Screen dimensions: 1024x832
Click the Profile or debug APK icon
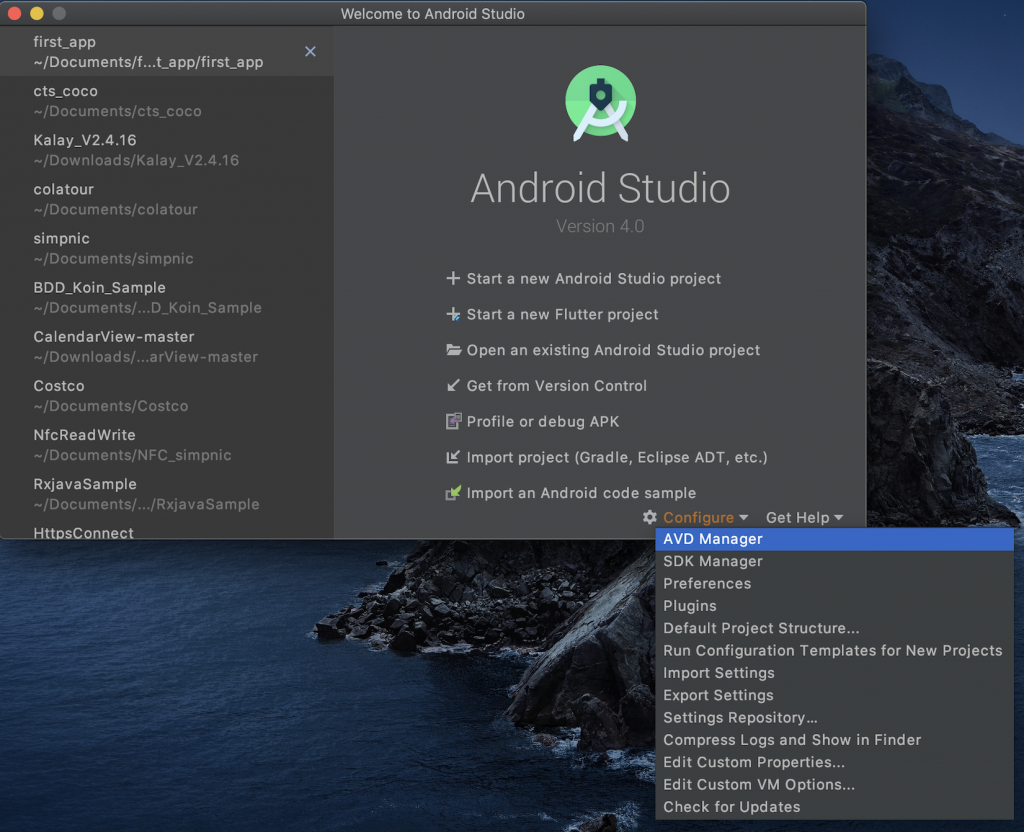[x=453, y=421]
